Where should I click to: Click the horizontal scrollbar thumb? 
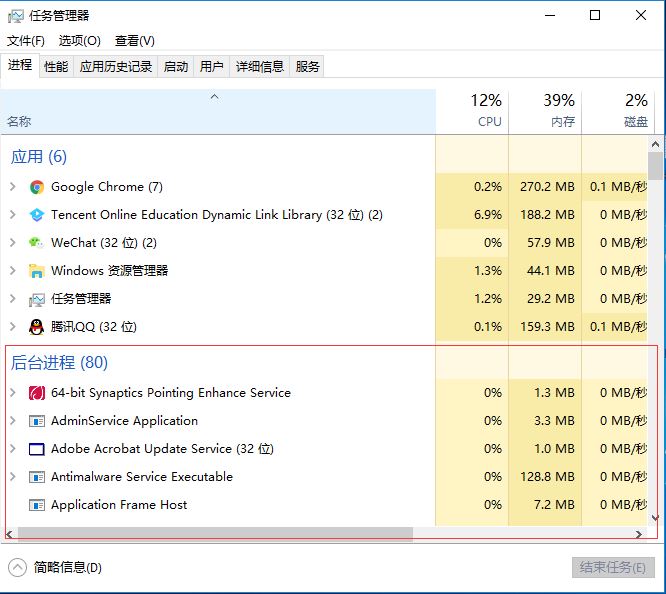215,534
